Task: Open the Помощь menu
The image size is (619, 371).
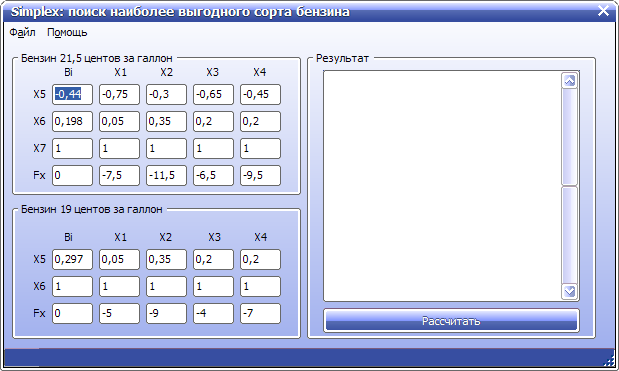Action: click(67, 32)
